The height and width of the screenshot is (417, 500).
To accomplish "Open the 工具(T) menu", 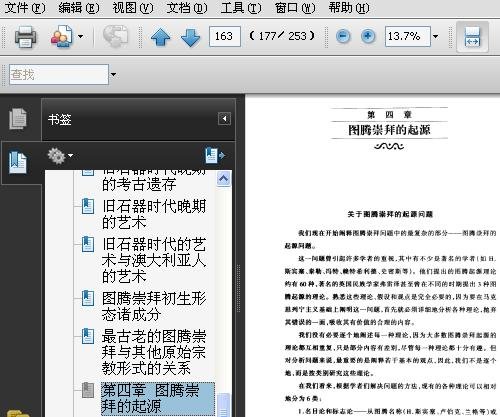I will [241, 8].
